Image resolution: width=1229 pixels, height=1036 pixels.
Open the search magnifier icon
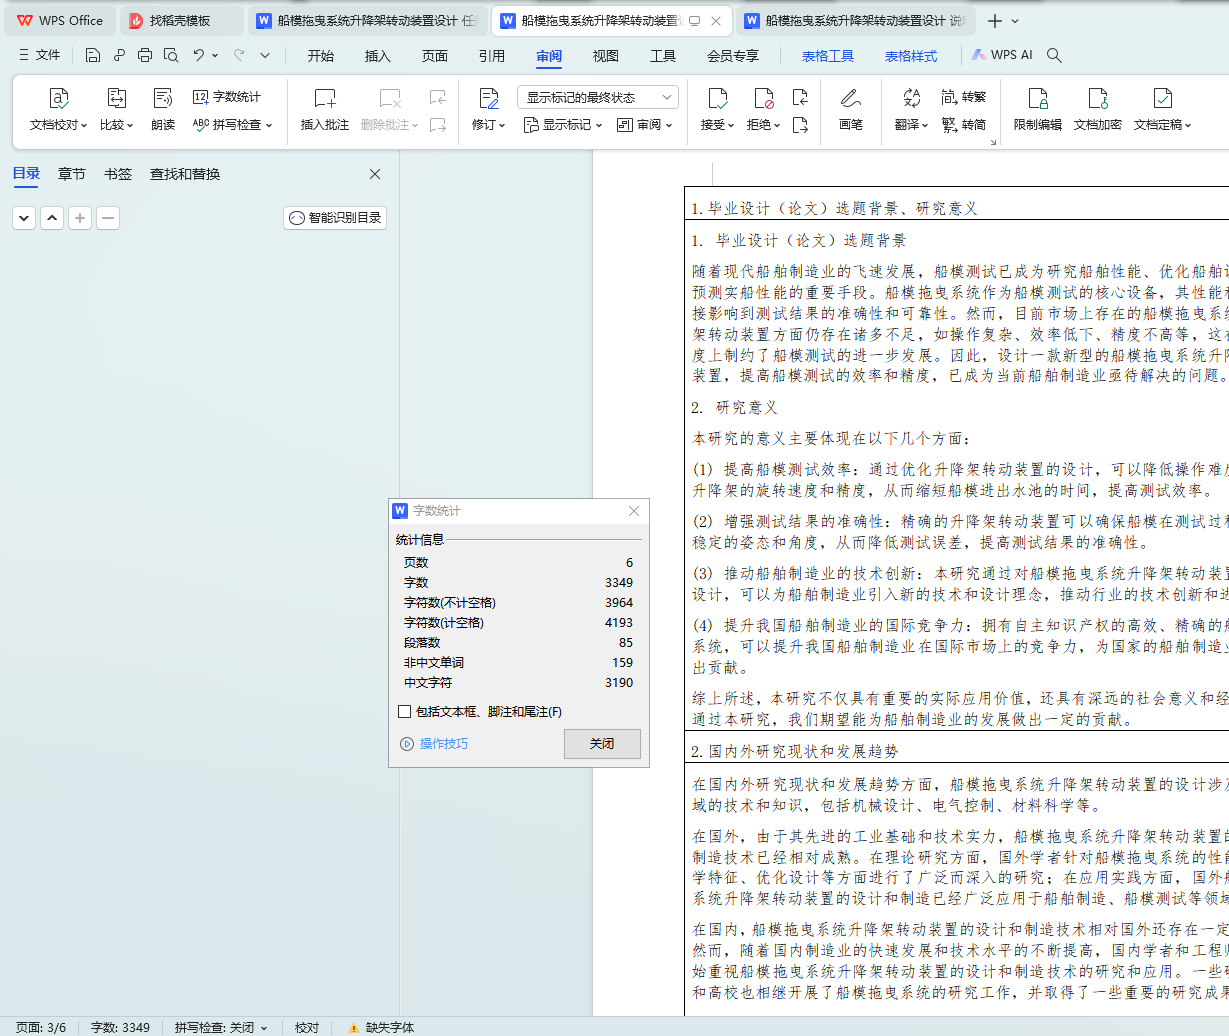point(1054,55)
